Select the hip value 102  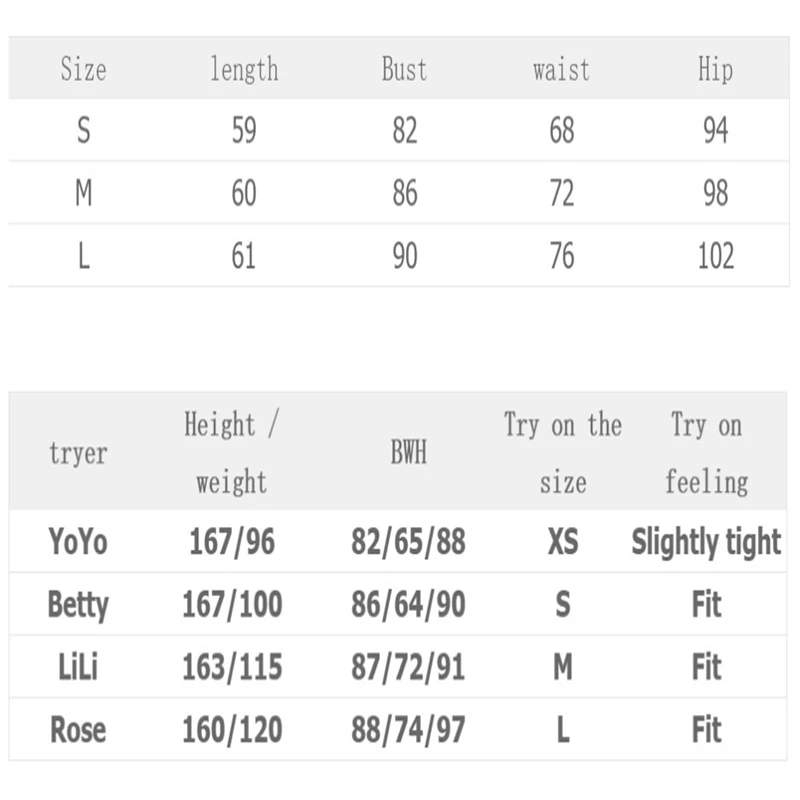coord(716,256)
